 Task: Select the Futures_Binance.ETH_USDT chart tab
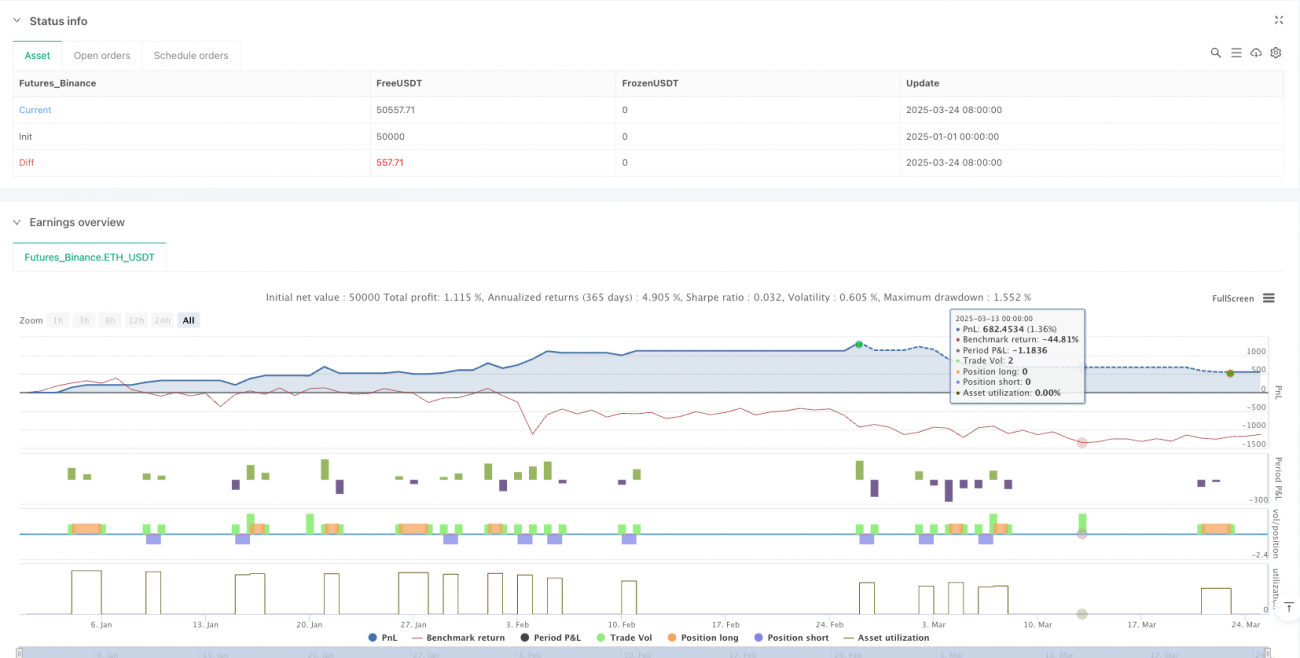click(x=89, y=257)
